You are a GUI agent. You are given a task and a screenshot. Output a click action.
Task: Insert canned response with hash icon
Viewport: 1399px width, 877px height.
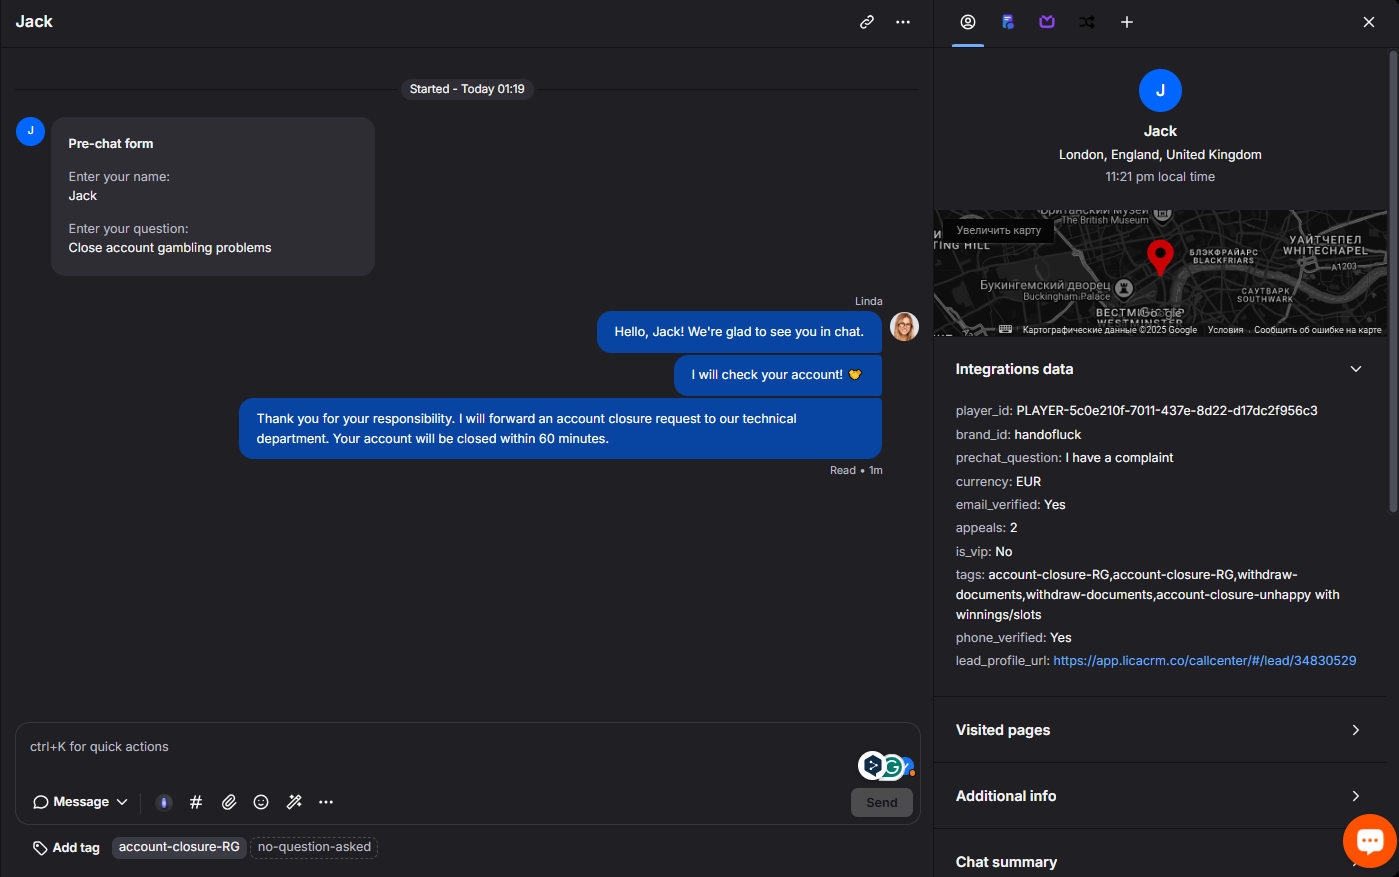coord(196,802)
